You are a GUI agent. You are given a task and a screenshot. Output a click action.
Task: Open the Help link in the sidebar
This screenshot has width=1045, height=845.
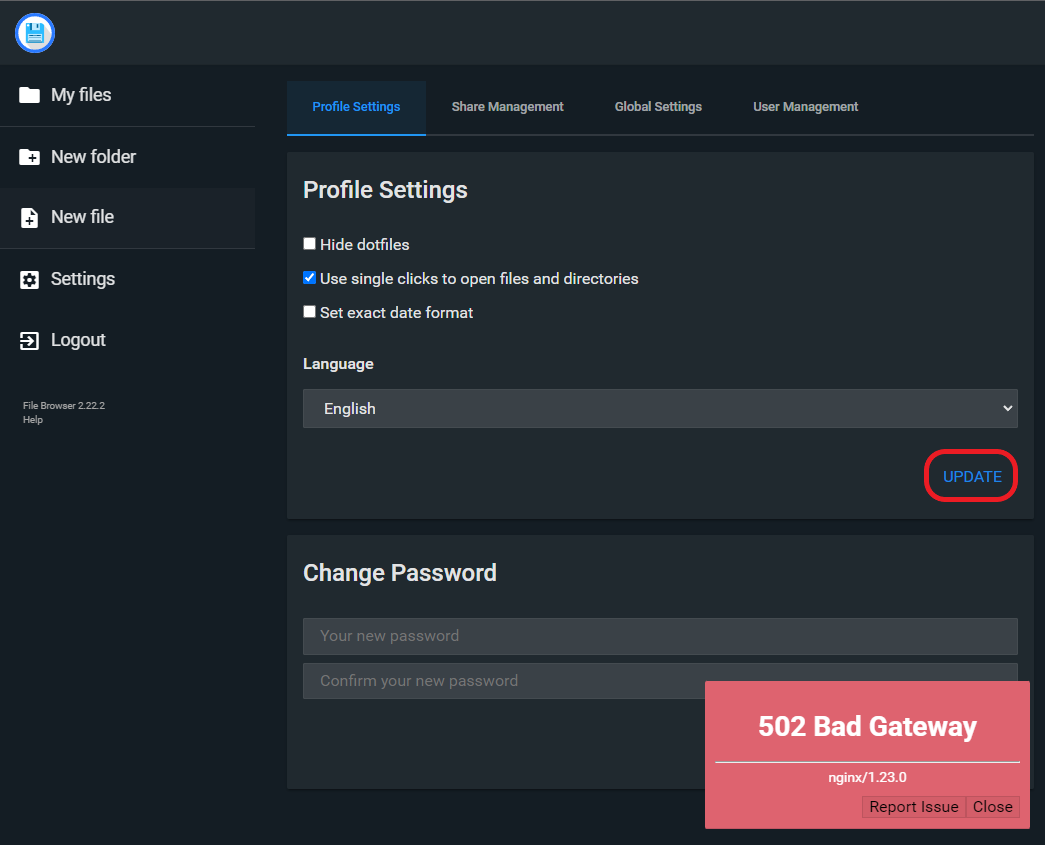(32, 419)
